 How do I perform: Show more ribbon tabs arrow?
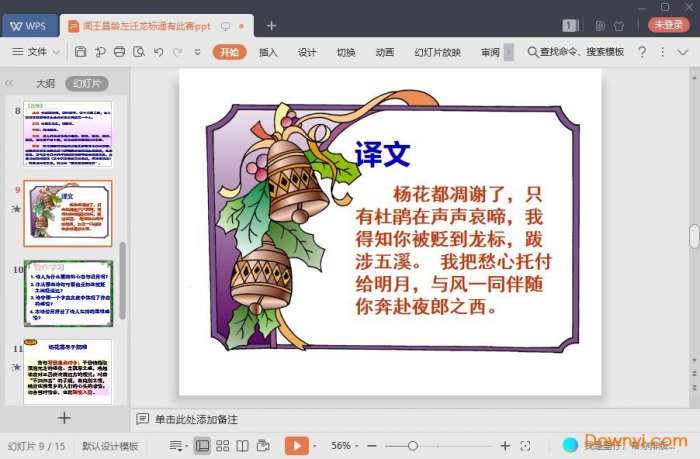pos(508,52)
